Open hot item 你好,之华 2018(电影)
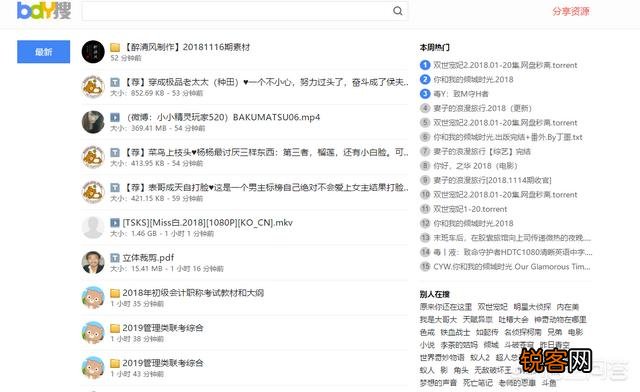The width and height of the screenshot is (640, 392). [x=476, y=166]
